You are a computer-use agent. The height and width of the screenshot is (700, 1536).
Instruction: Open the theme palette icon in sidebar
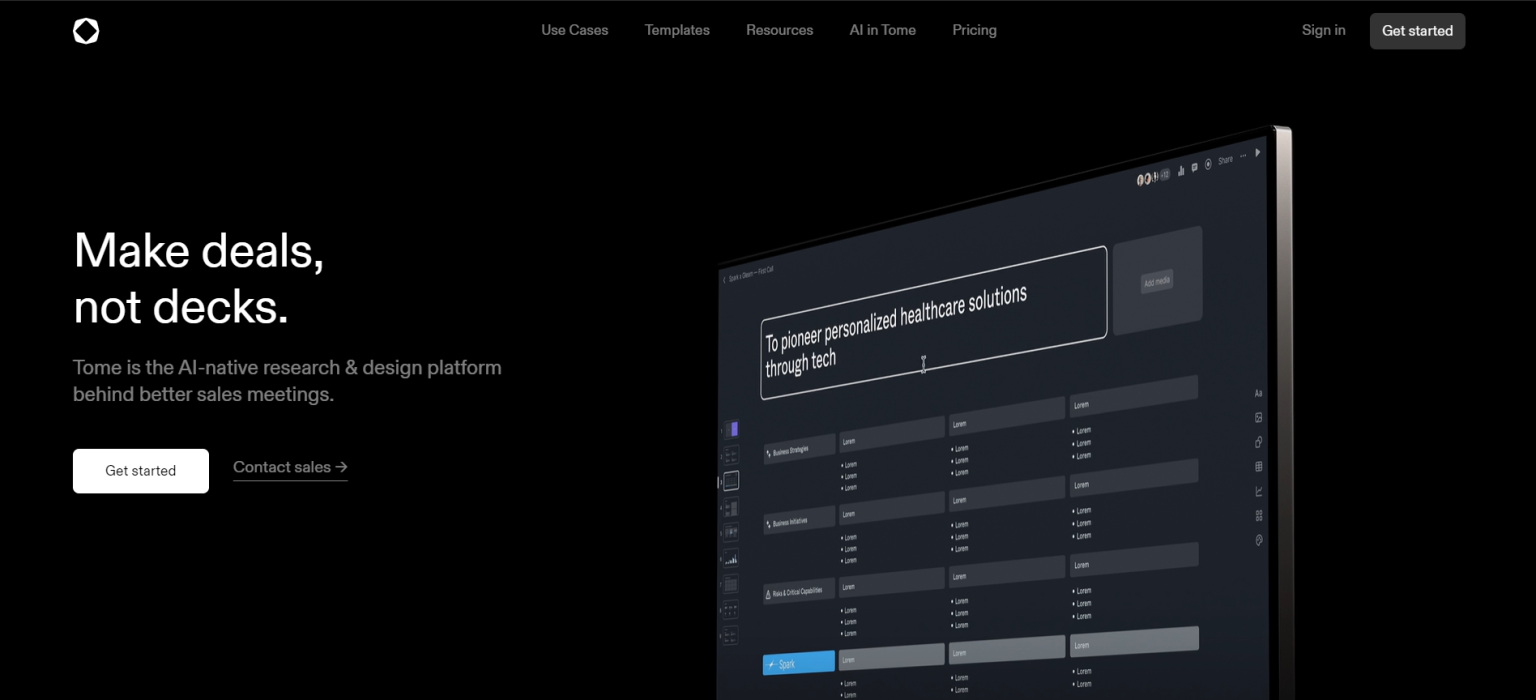click(x=1259, y=540)
